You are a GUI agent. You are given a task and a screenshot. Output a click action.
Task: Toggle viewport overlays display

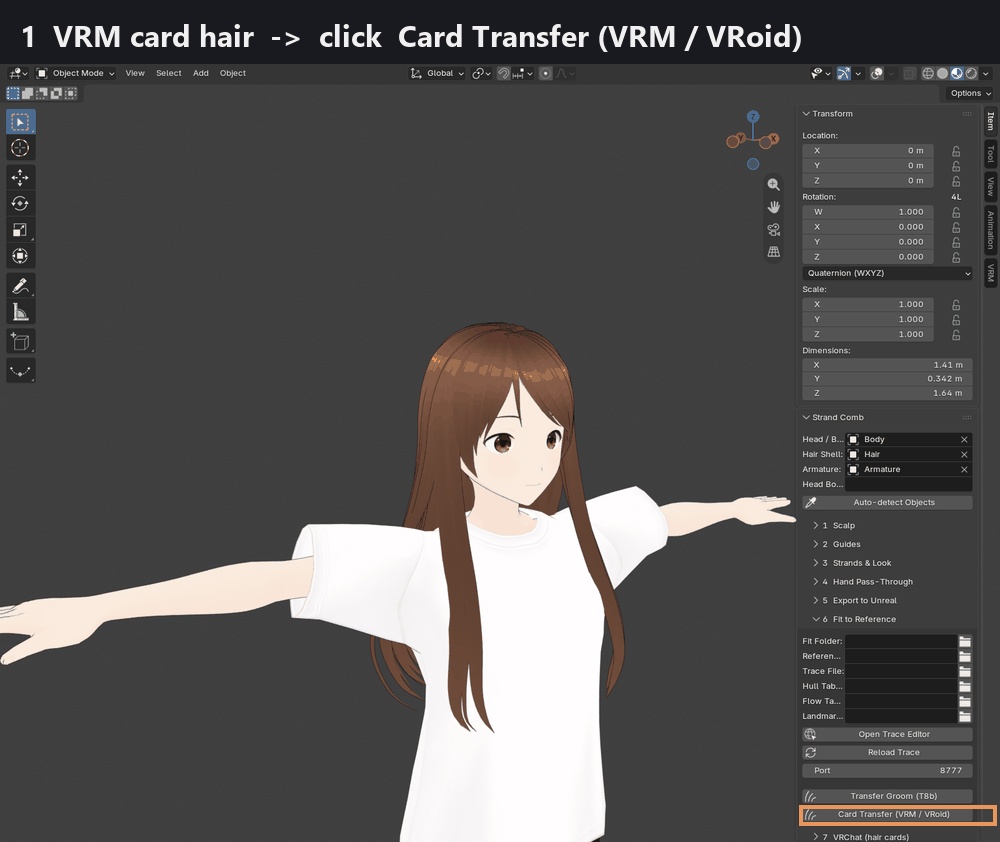click(877, 73)
